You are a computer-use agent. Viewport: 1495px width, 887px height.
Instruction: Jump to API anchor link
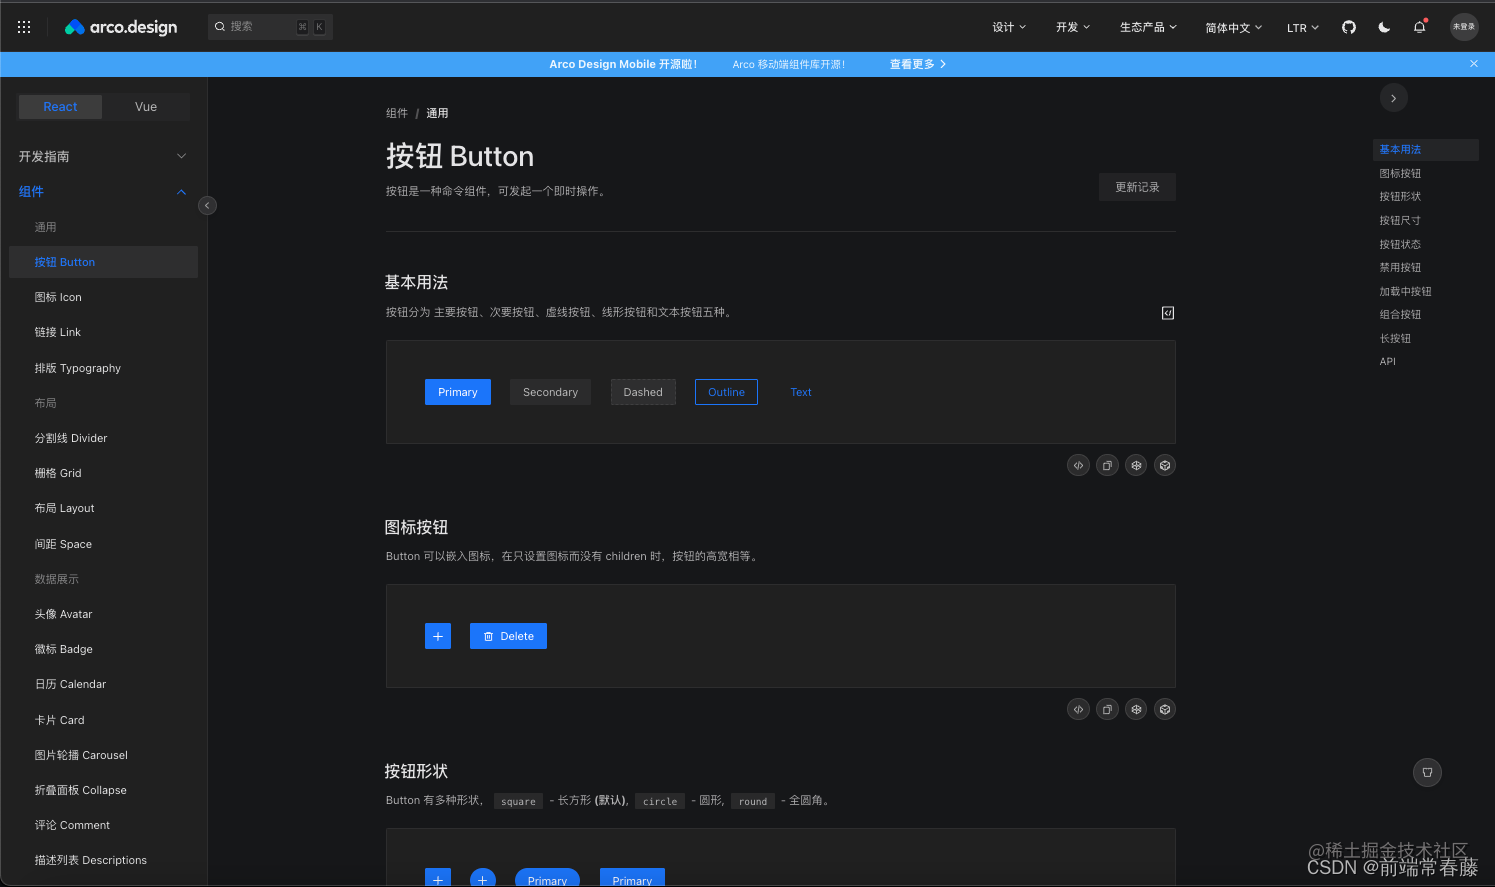coord(1387,361)
